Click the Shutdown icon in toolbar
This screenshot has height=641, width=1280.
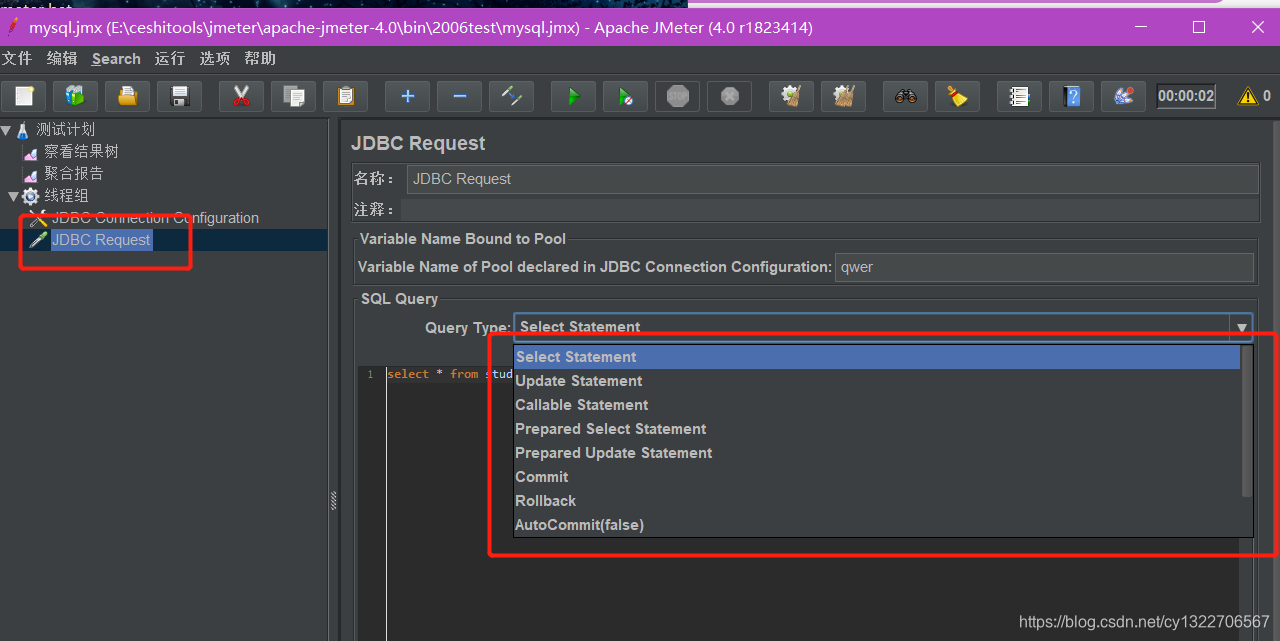pyautogui.click(x=730, y=96)
